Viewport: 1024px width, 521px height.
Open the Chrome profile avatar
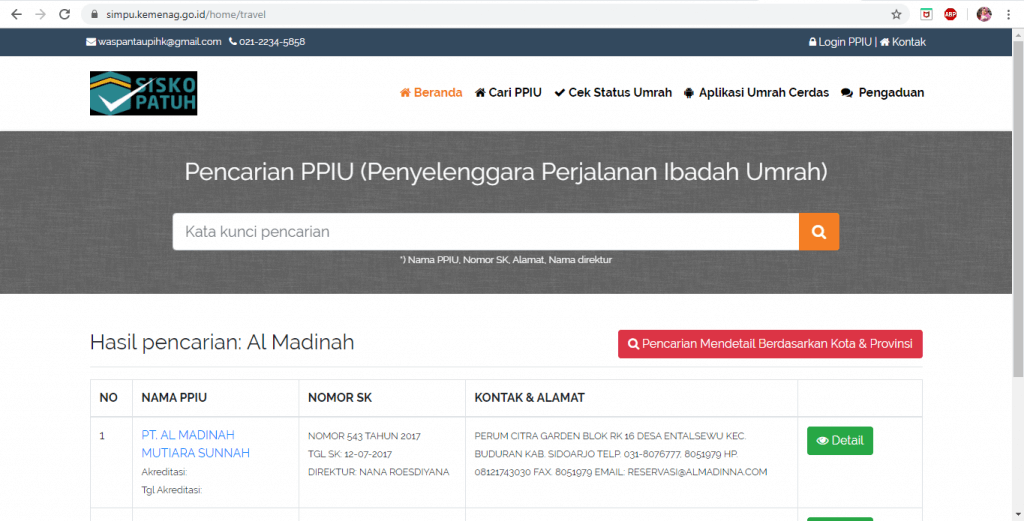tap(984, 14)
